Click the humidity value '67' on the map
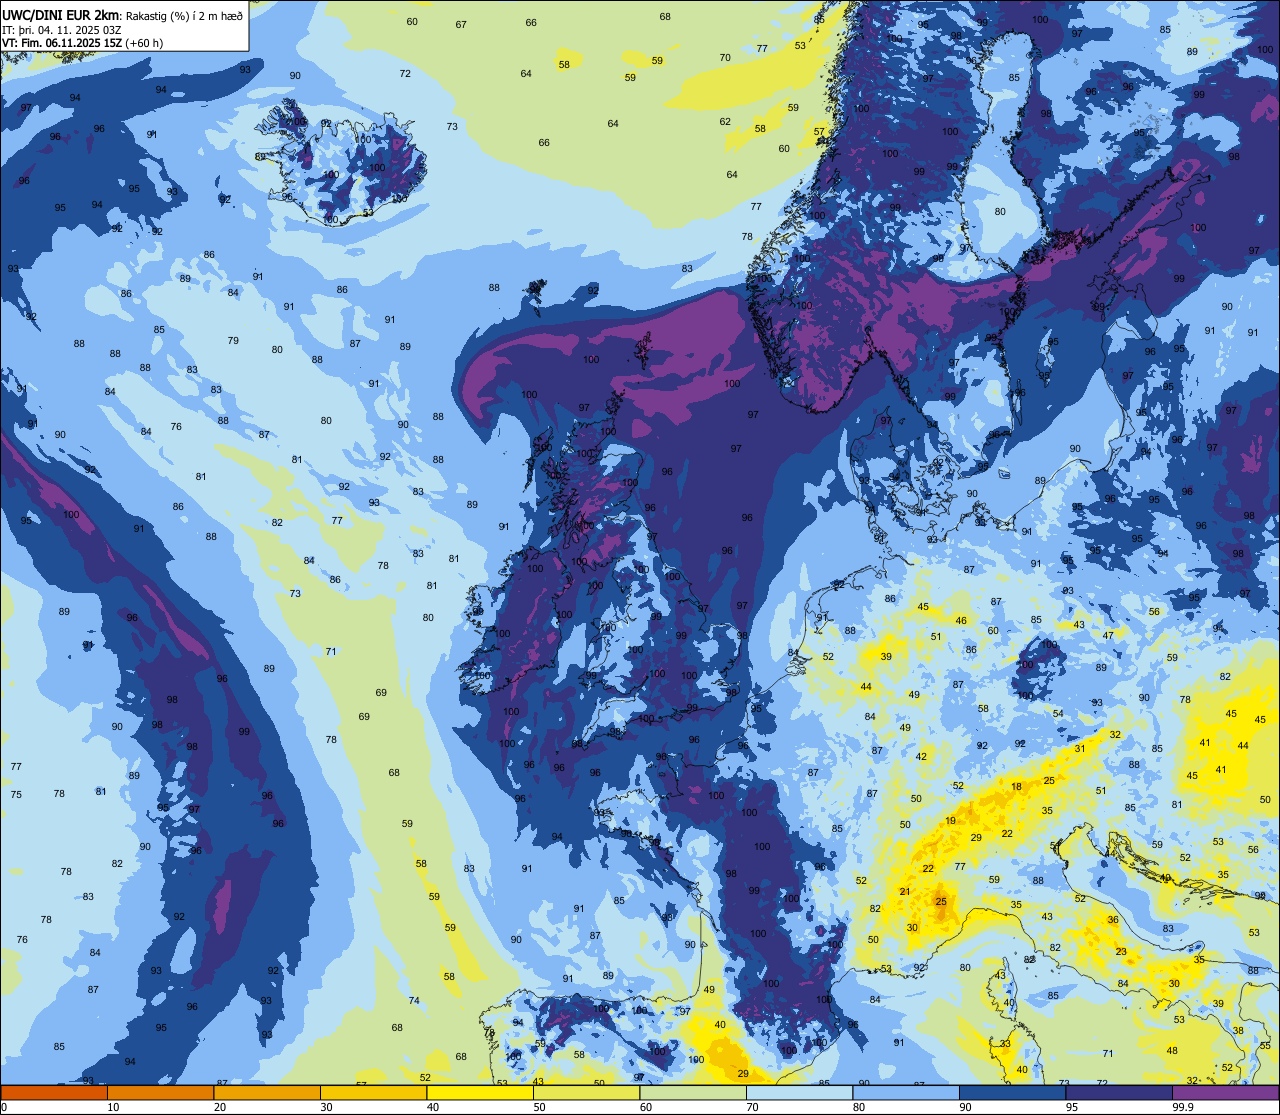This screenshot has width=1280, height=1115. pos(461,24)
